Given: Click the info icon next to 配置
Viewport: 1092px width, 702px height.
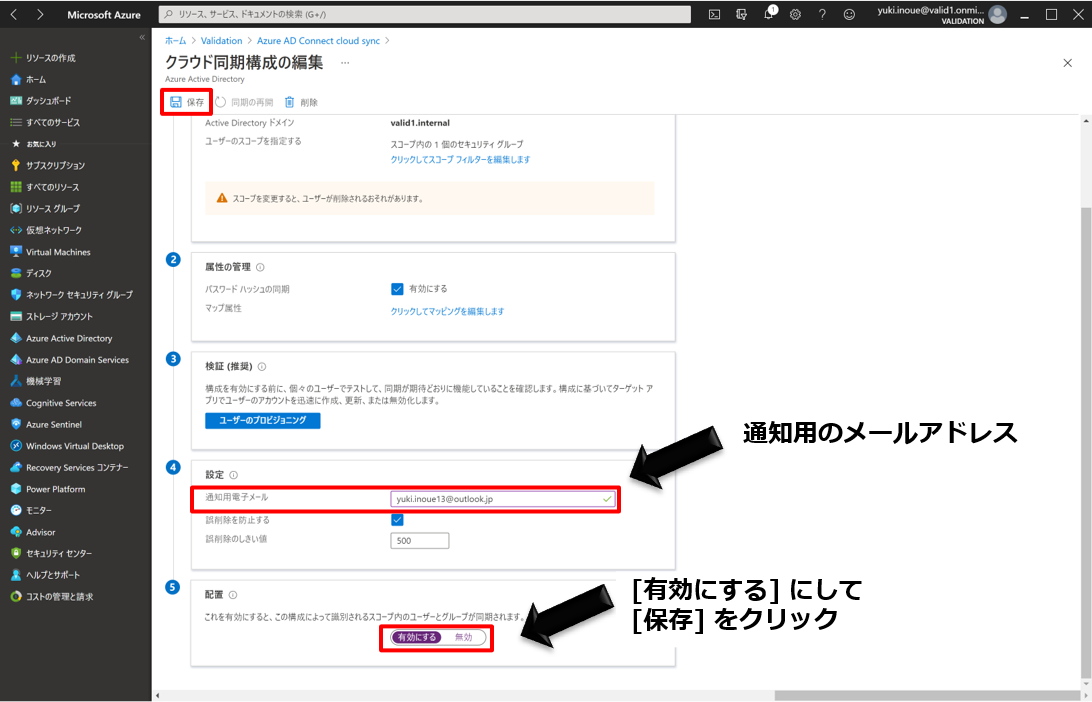Looking at the screenshot, I should (x=233, y=595).
